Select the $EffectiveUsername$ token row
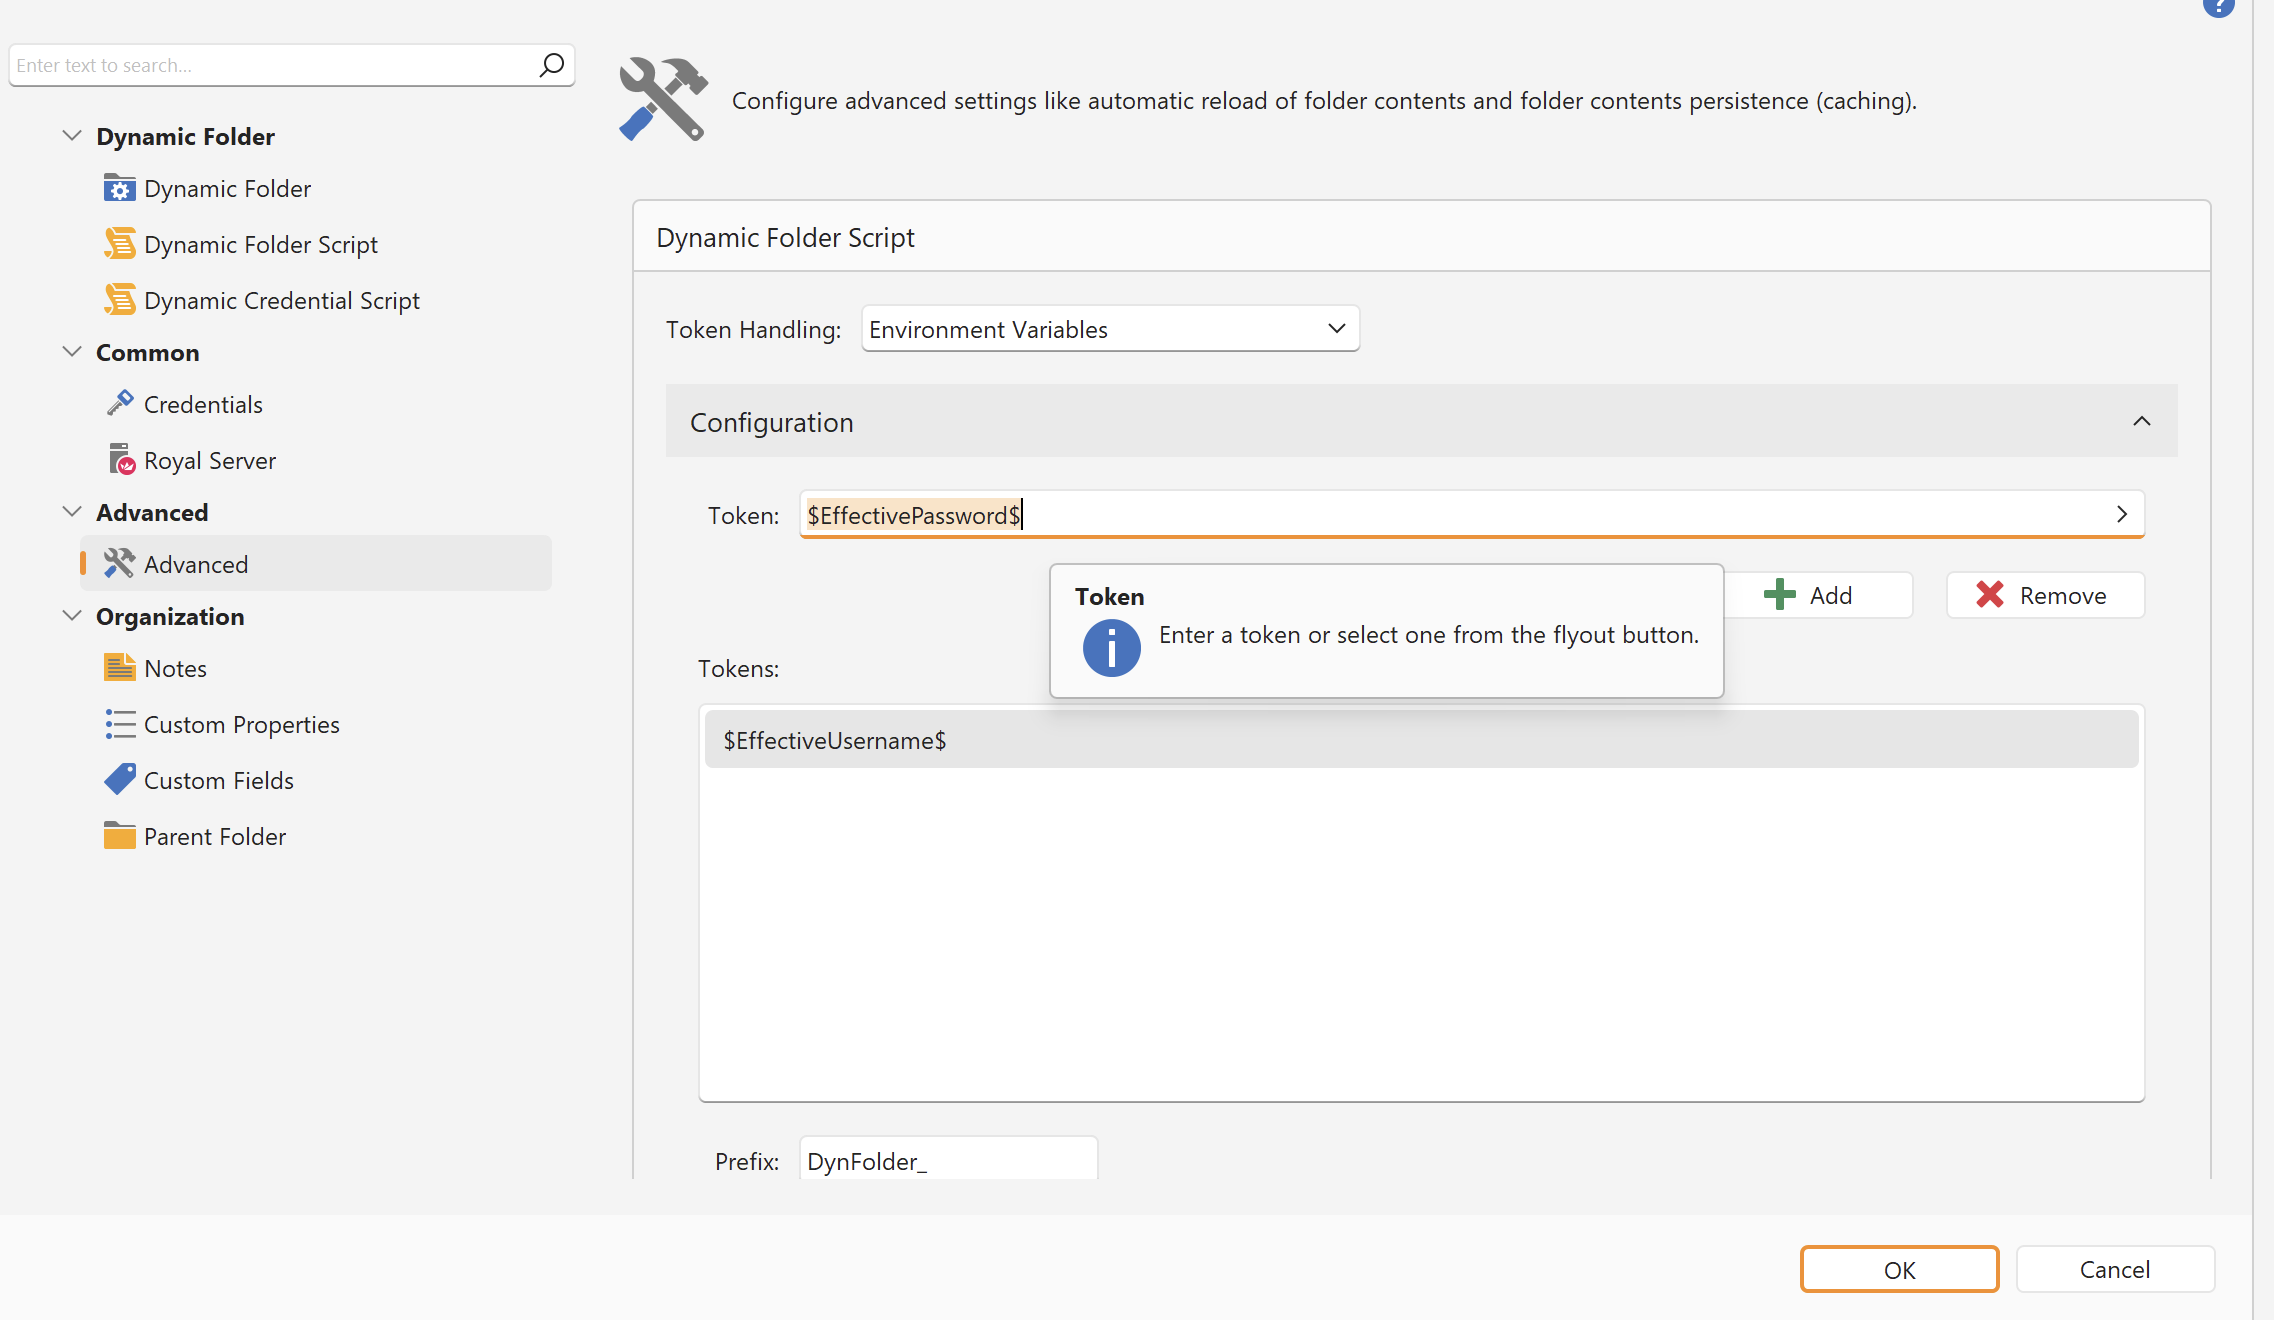Image resolution: width=2274 pixels, height=1320 pixels. pyautogui.click(x=1421, y=740)
